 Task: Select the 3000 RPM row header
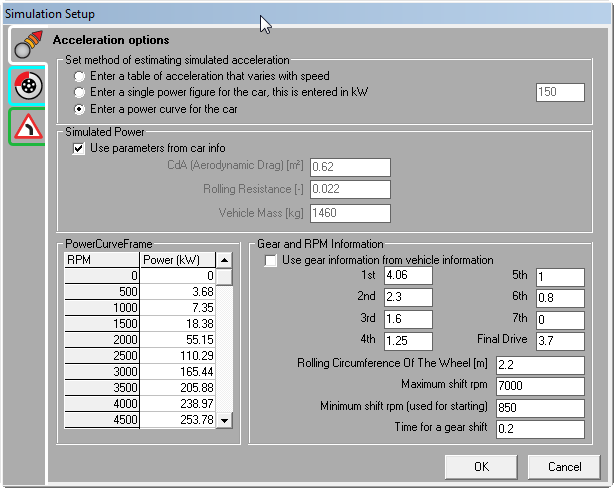coord(102,372)
